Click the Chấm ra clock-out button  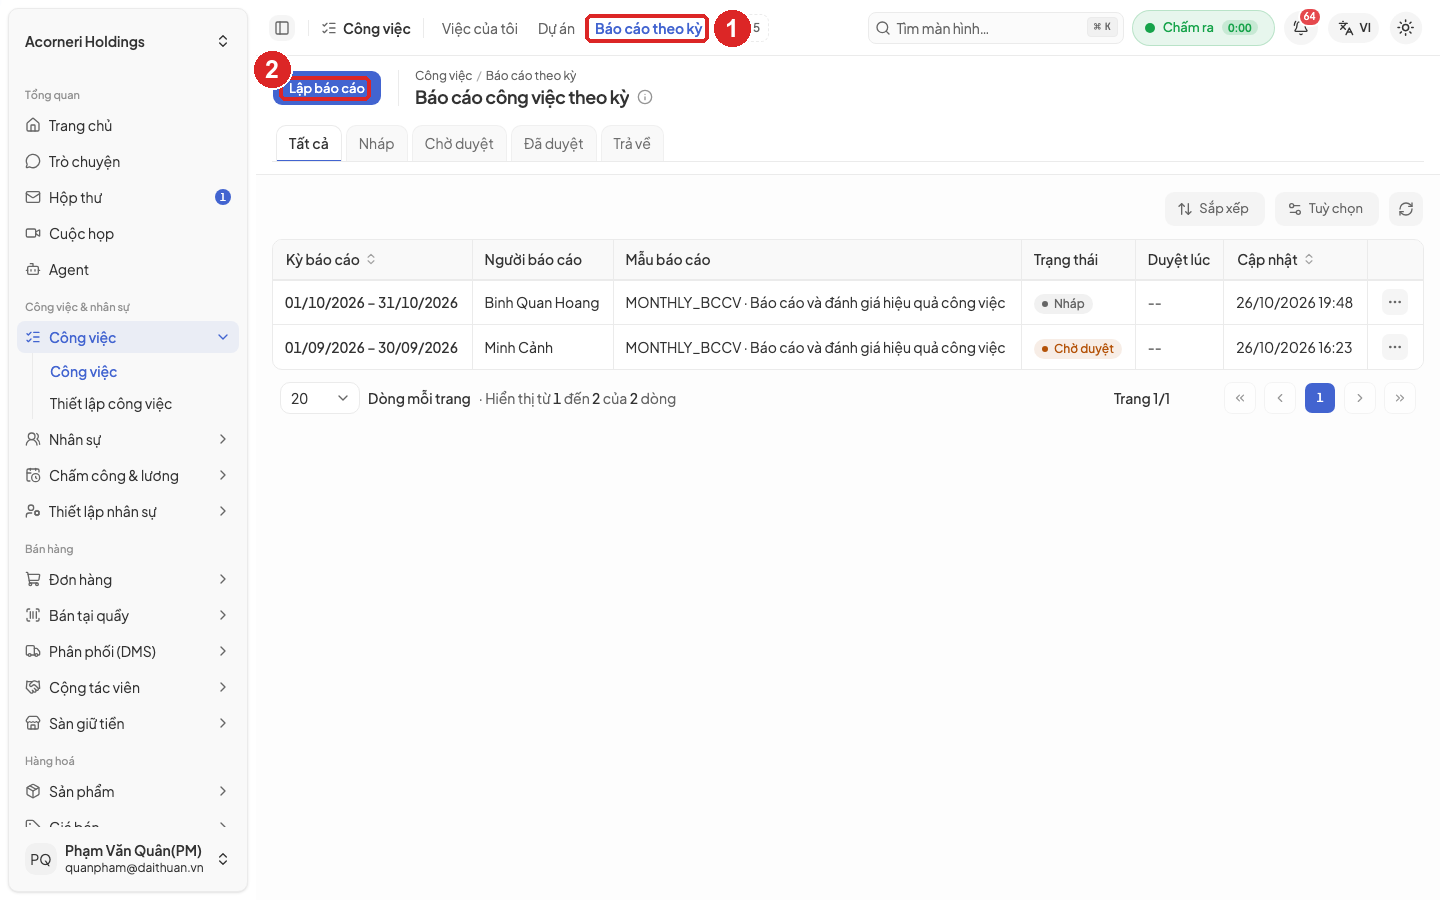click(x=1203, y=28)
